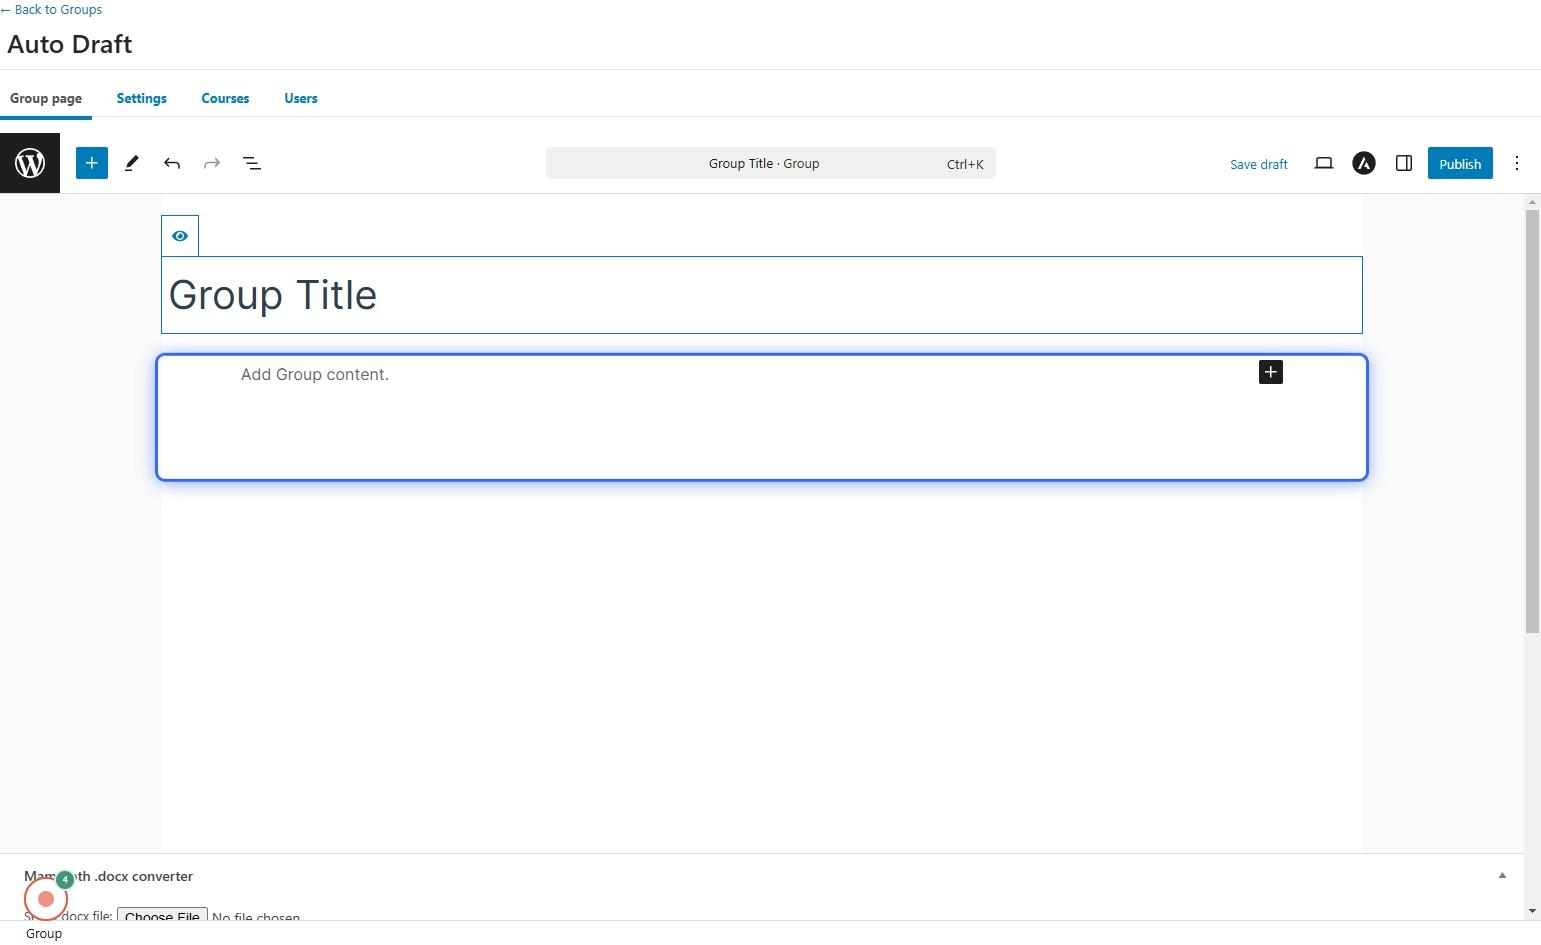Click the laptop Preview icon
The width and height of the screenshot is (1541, 945).
pos(1323,163)
